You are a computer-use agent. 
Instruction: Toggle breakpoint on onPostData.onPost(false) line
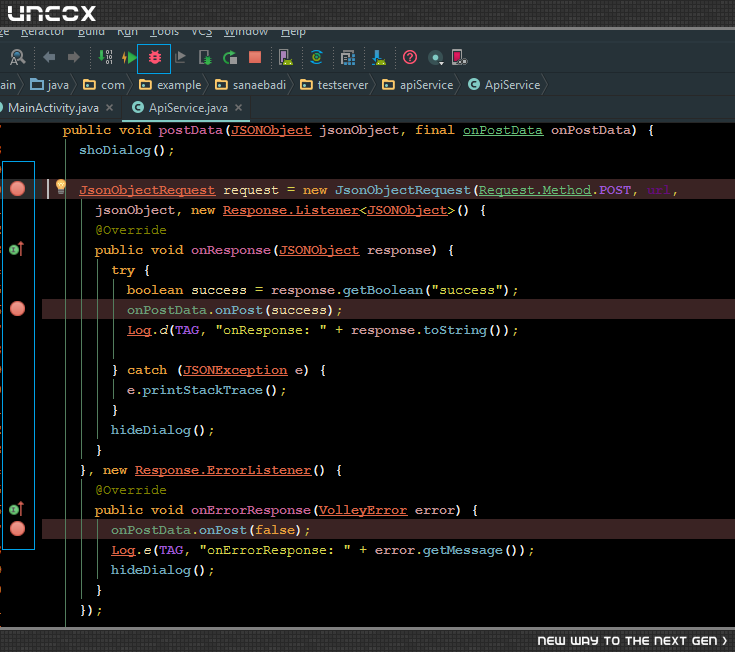click(18, 529)
